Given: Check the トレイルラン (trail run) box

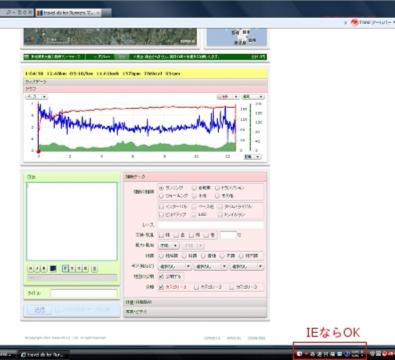Looking at the screenshot, I should tap(220, 215).
